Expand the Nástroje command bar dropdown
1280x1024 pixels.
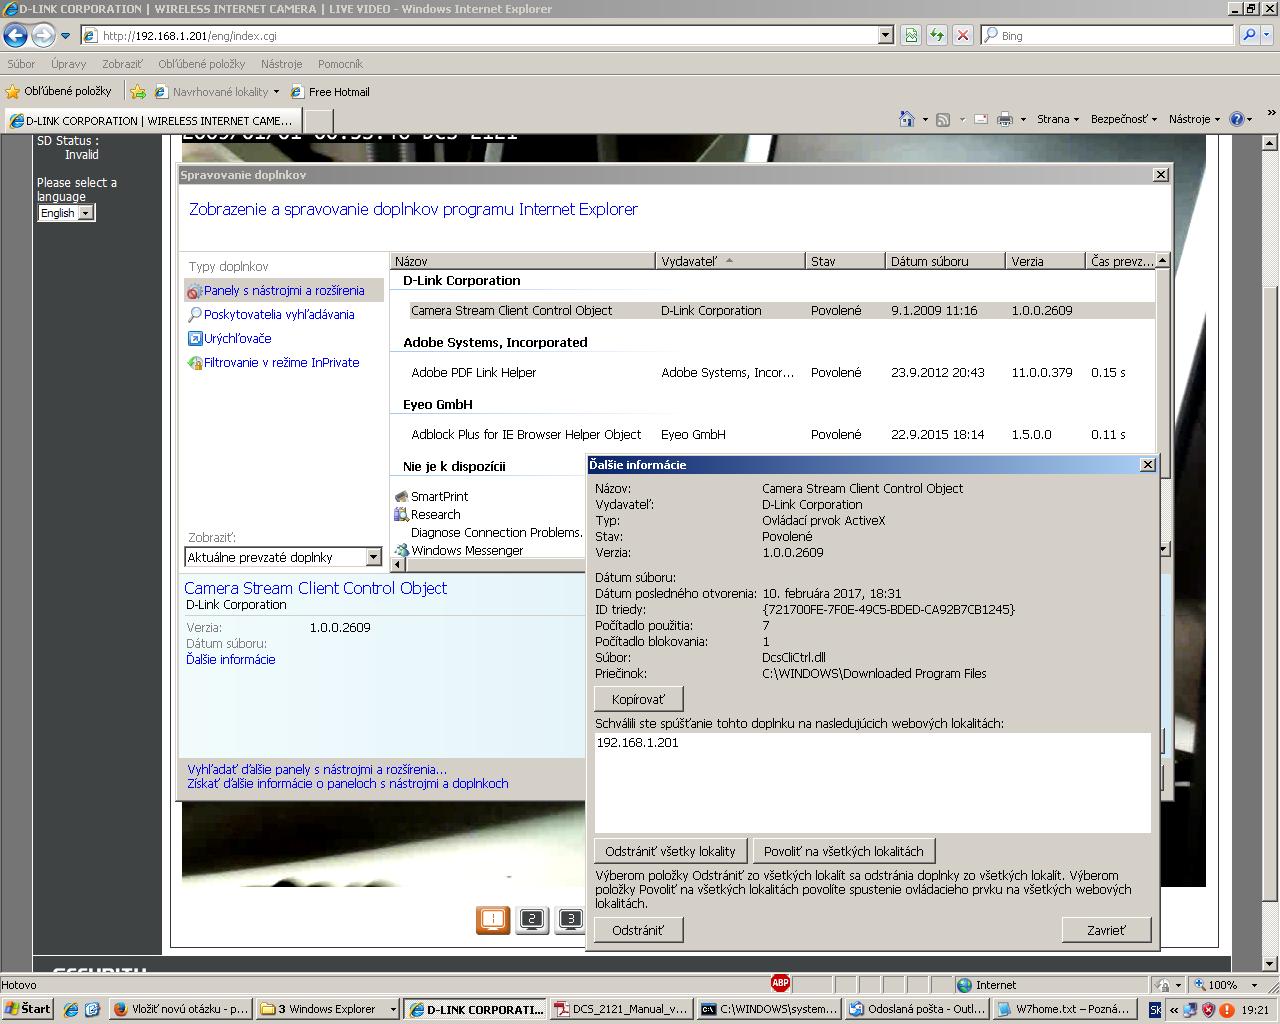click(1195, 119)
